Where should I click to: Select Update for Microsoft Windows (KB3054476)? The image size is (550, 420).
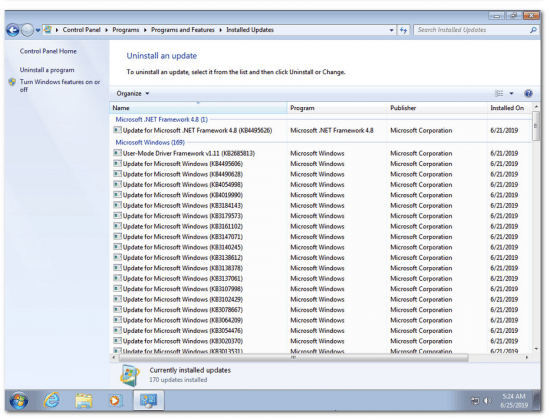coord(321,331)
